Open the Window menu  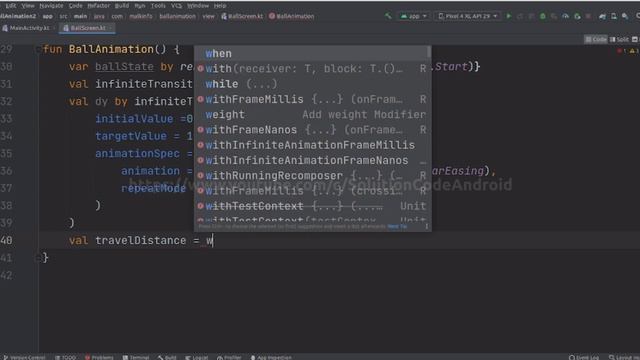tap(198, 6)
